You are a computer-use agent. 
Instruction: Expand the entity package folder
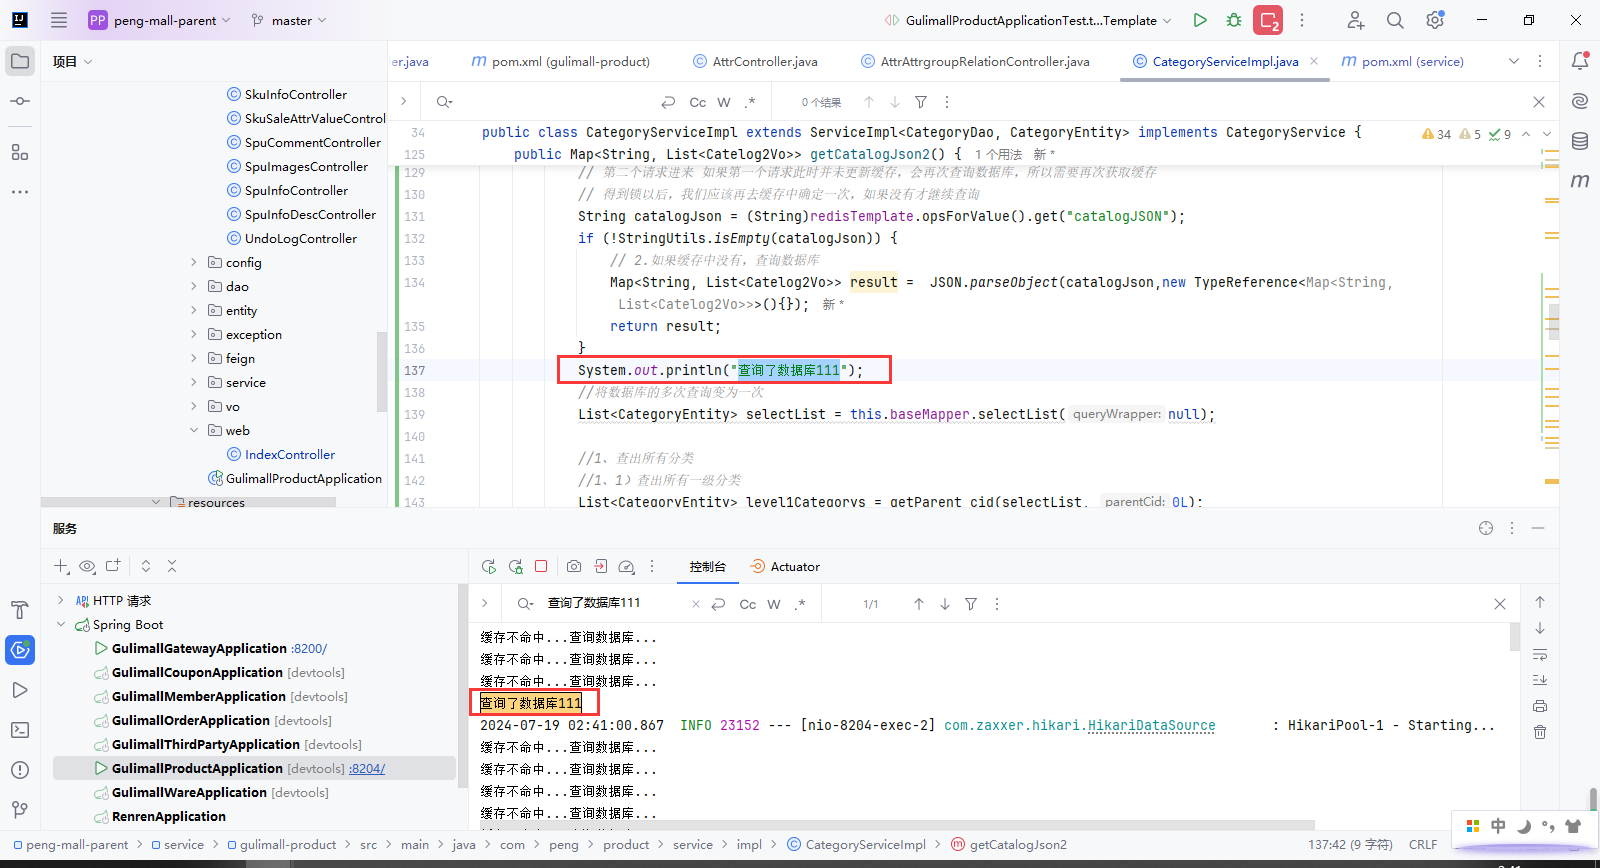194,310
